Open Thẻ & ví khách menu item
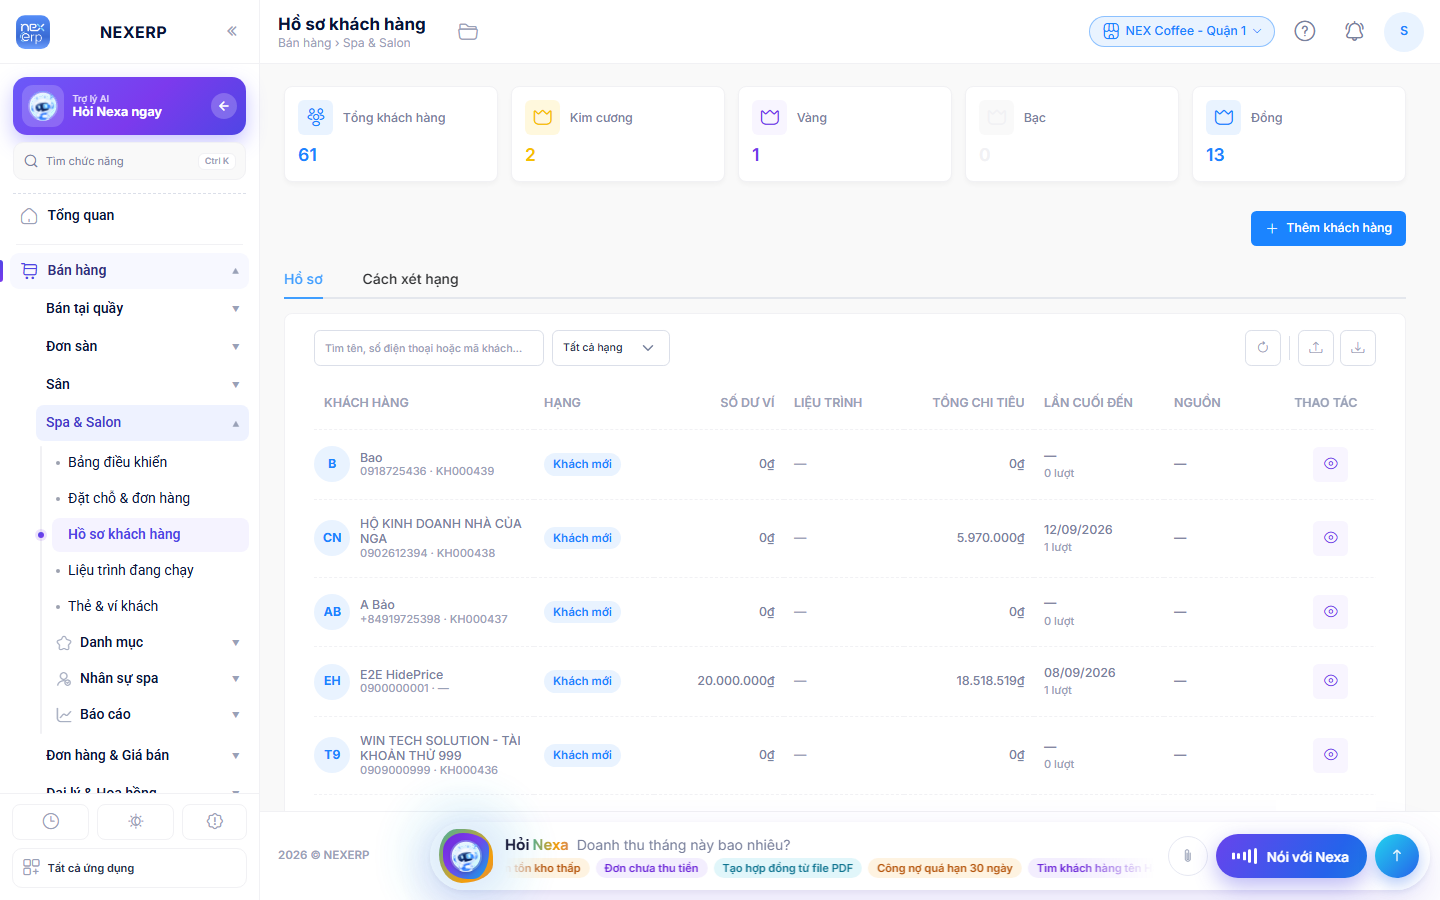Image resolution: width=1440 pixels, height=900 pixels. 150,606
